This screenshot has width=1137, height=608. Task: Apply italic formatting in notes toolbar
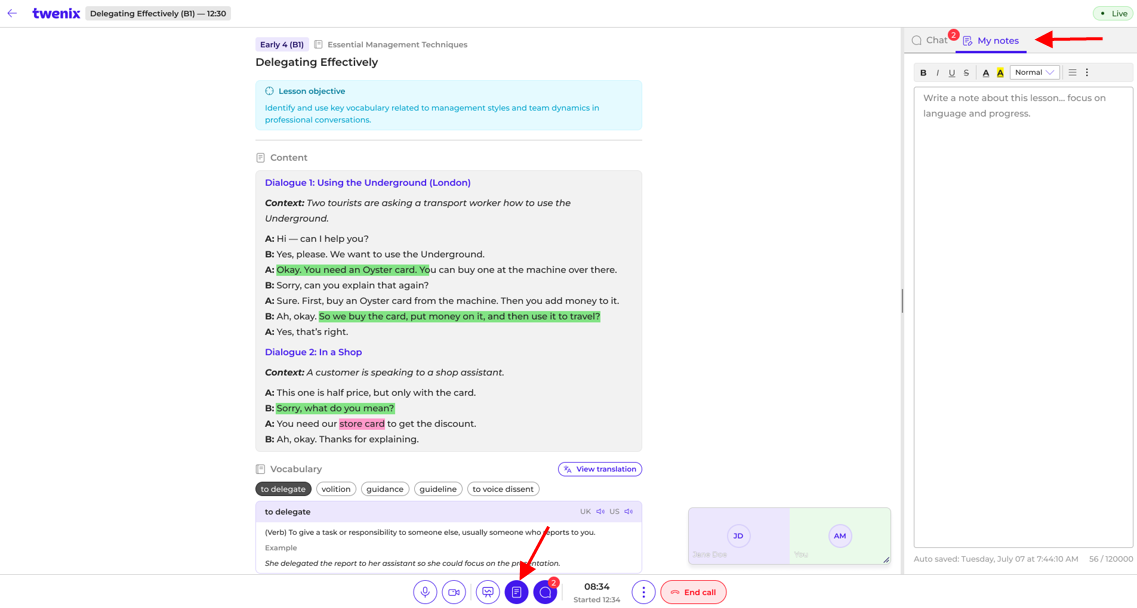pyautogui.click(x=938, y=73)
